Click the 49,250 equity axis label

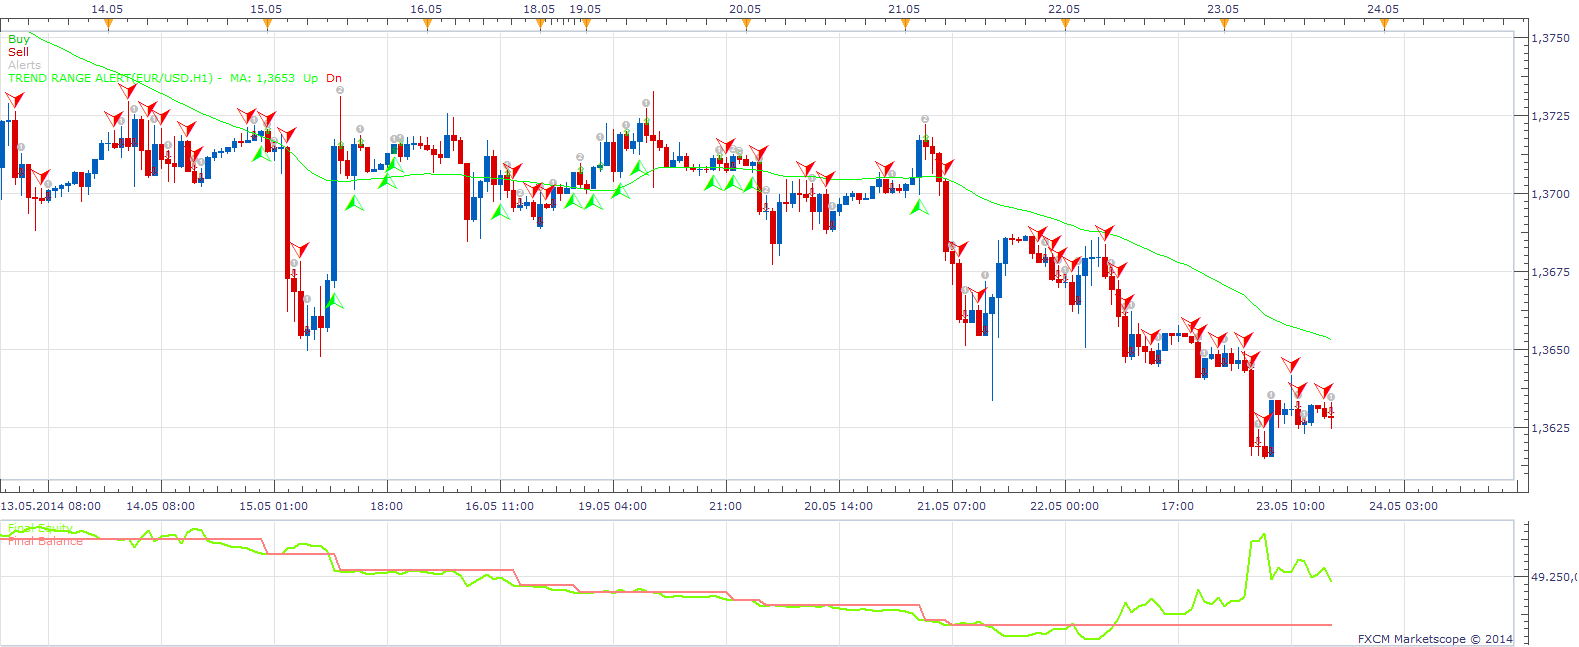point(1554,577)
